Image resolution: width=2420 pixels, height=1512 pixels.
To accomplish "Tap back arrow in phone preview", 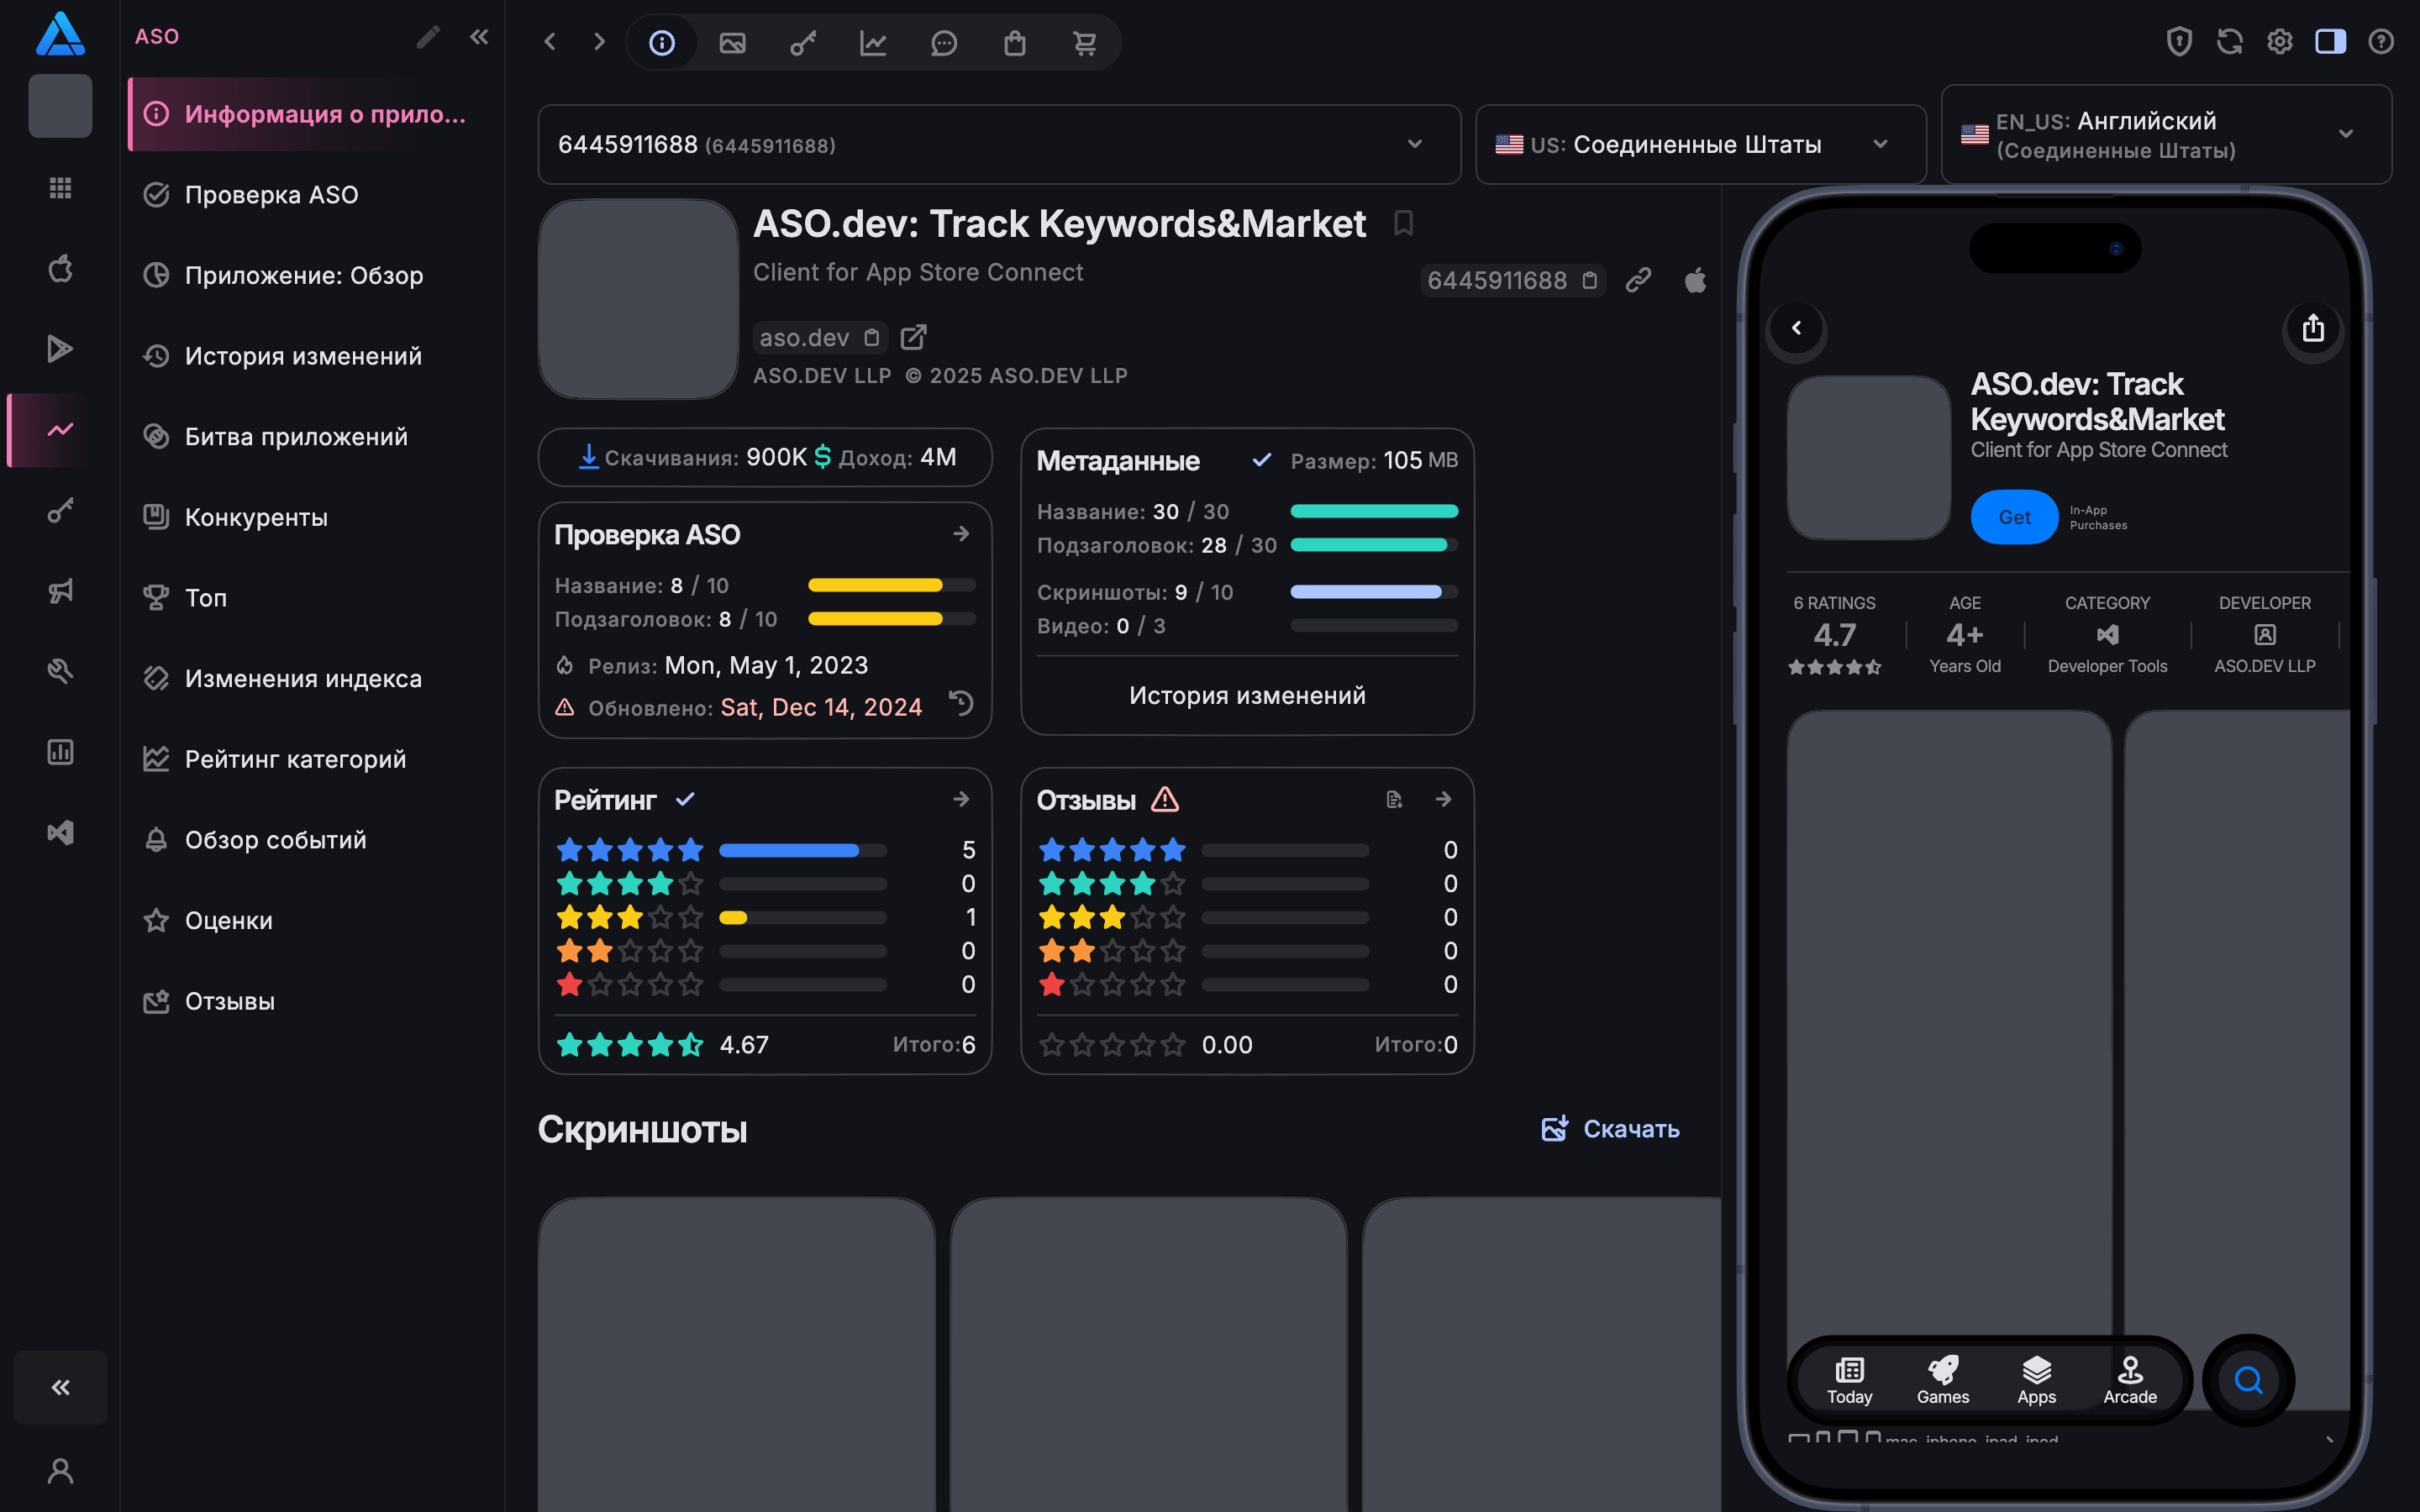I will click(x=1796, y=328).
